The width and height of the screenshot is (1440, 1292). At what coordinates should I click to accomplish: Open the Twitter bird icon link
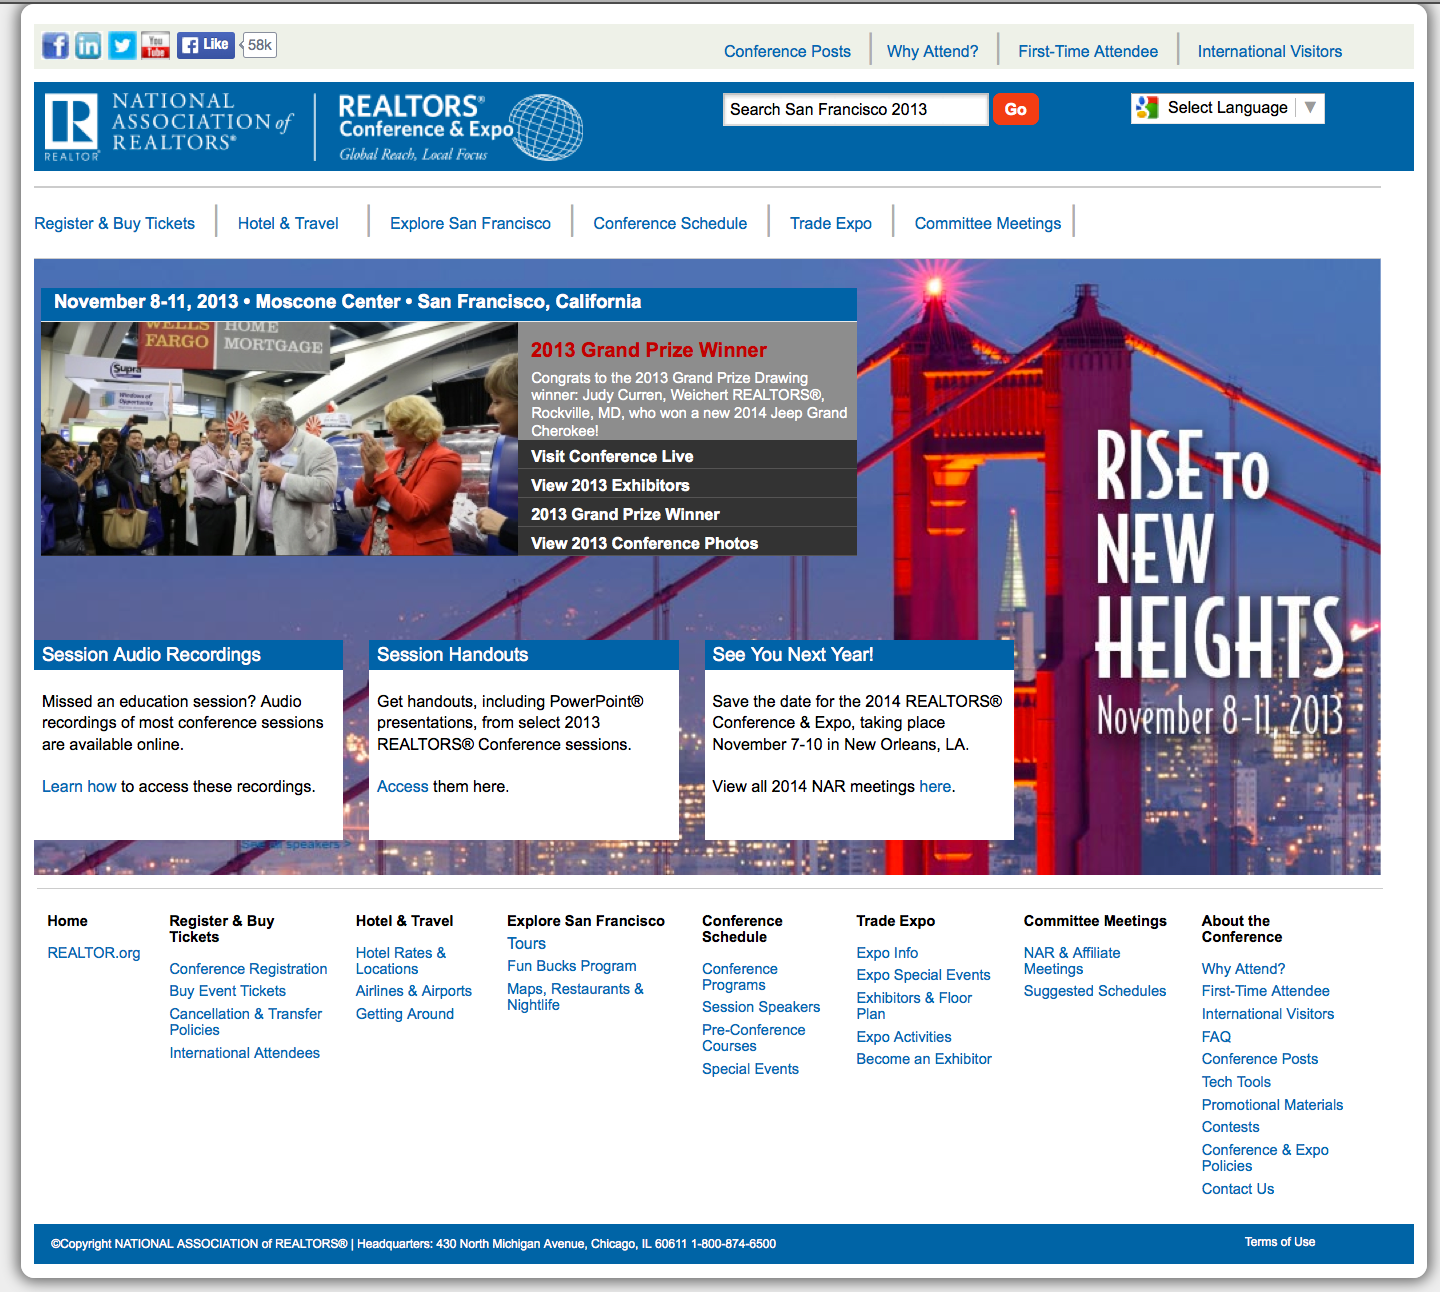(122, 45)
